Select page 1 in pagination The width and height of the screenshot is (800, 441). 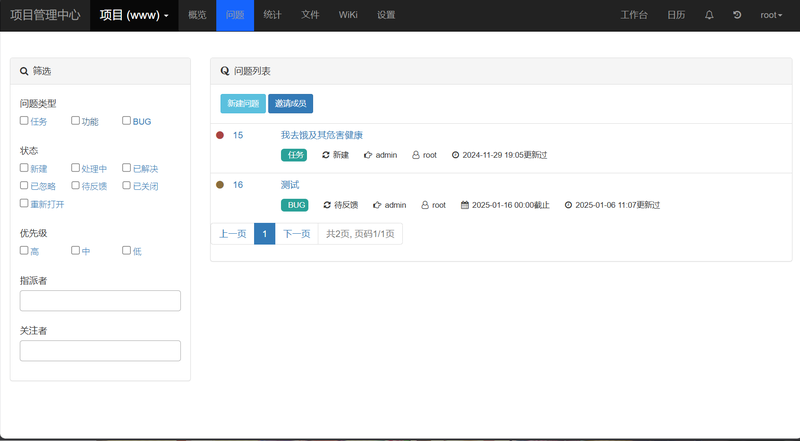click(x=264, y=234)
